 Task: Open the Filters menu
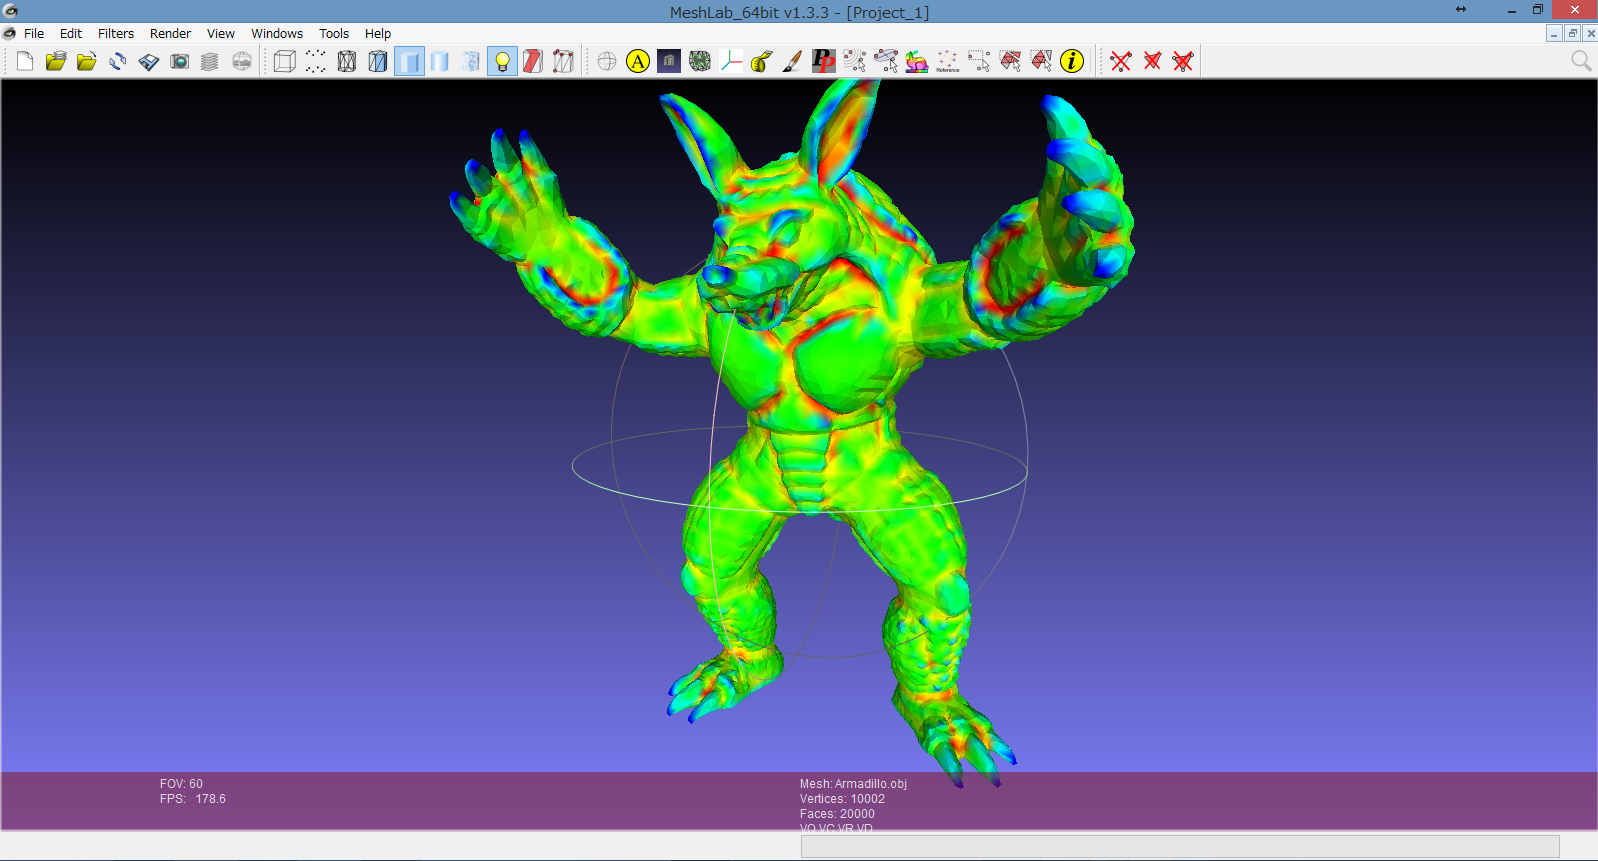[116, 33]
